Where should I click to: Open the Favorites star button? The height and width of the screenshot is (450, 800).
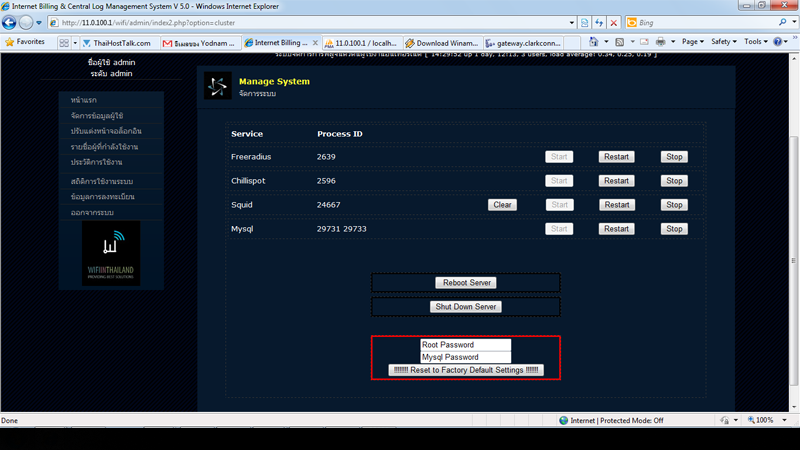[25, 42]
